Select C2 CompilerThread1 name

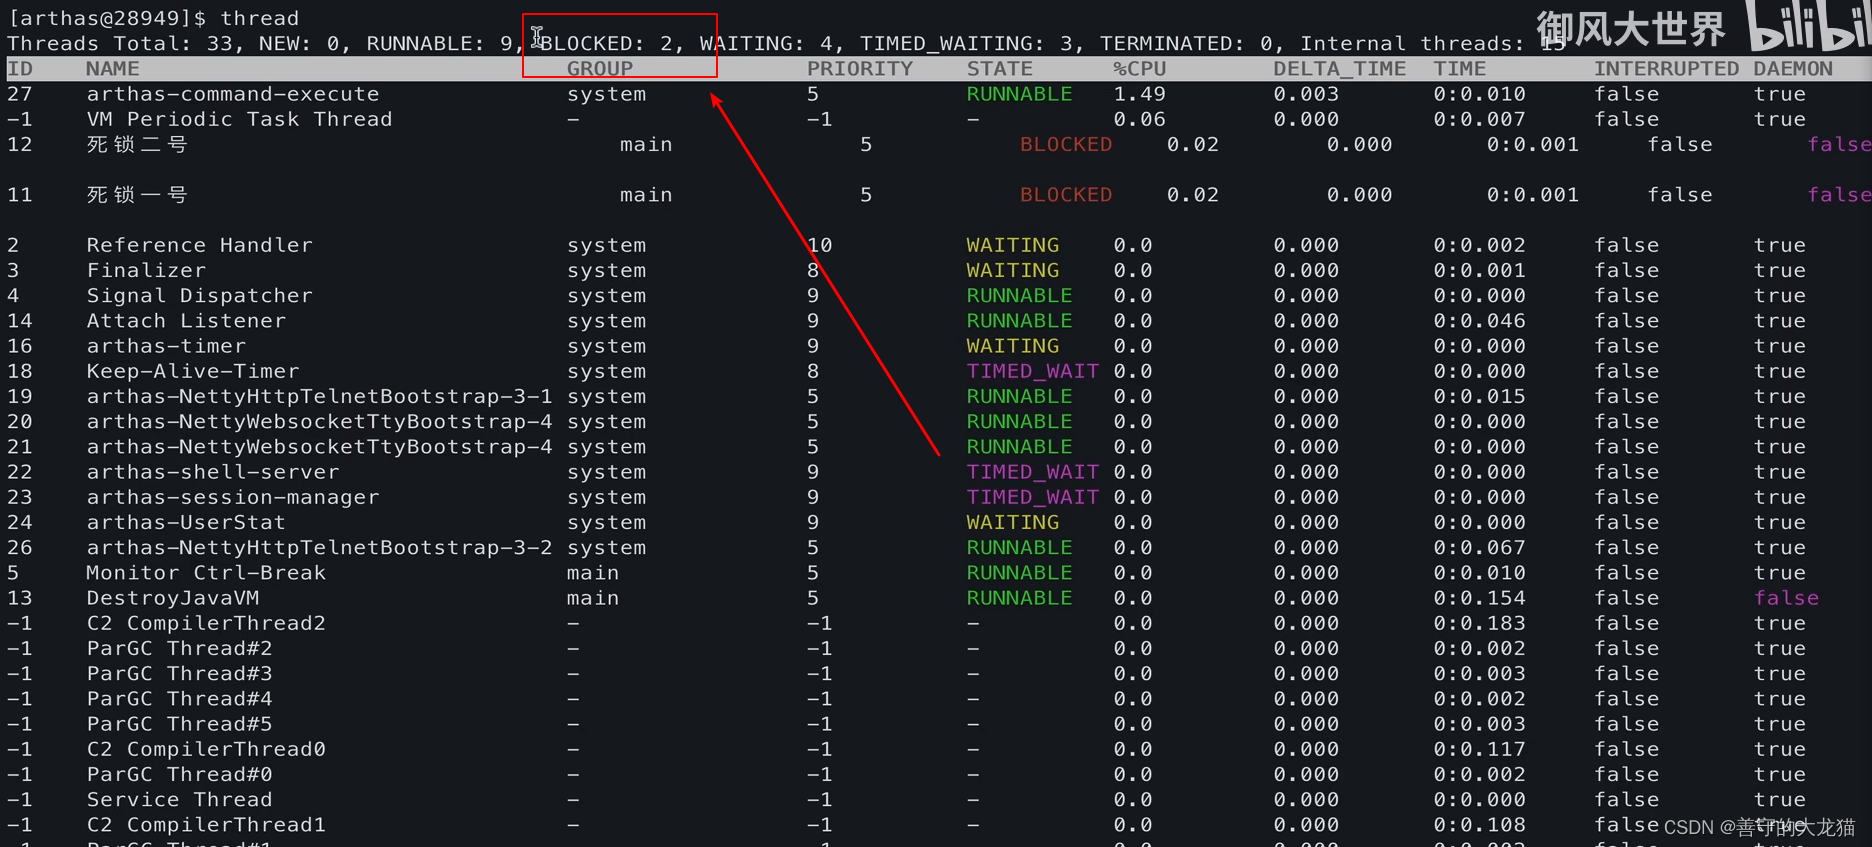click(x=206, y=825)
